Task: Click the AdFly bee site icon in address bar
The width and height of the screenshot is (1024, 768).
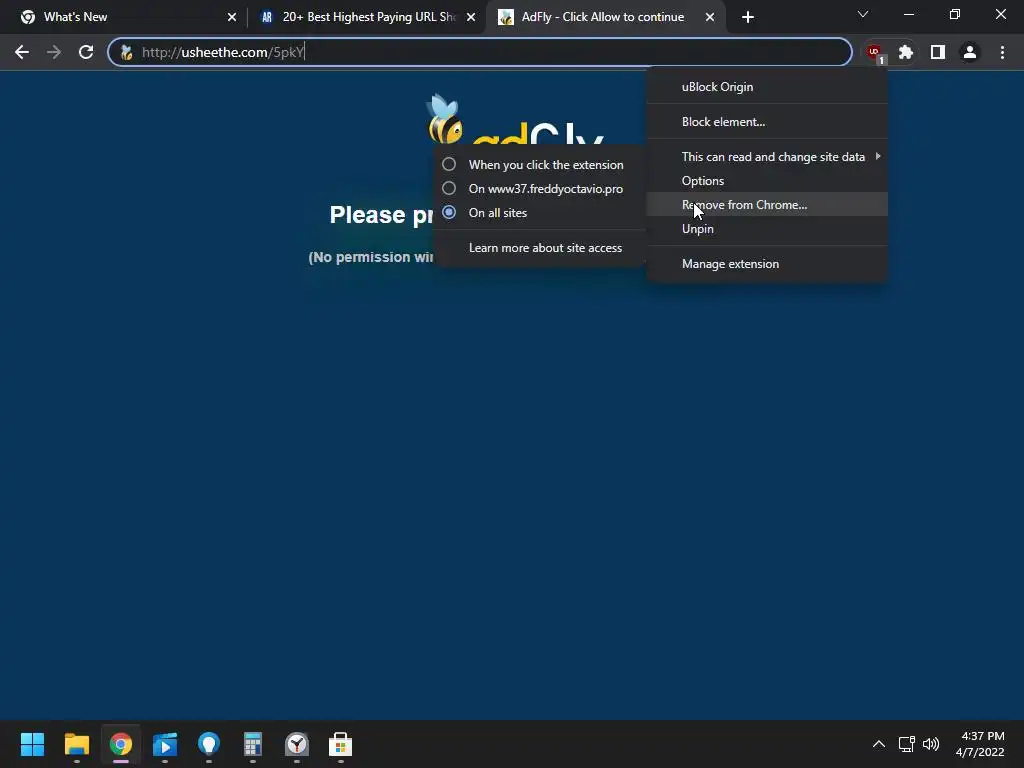Action: pos(127,52)
